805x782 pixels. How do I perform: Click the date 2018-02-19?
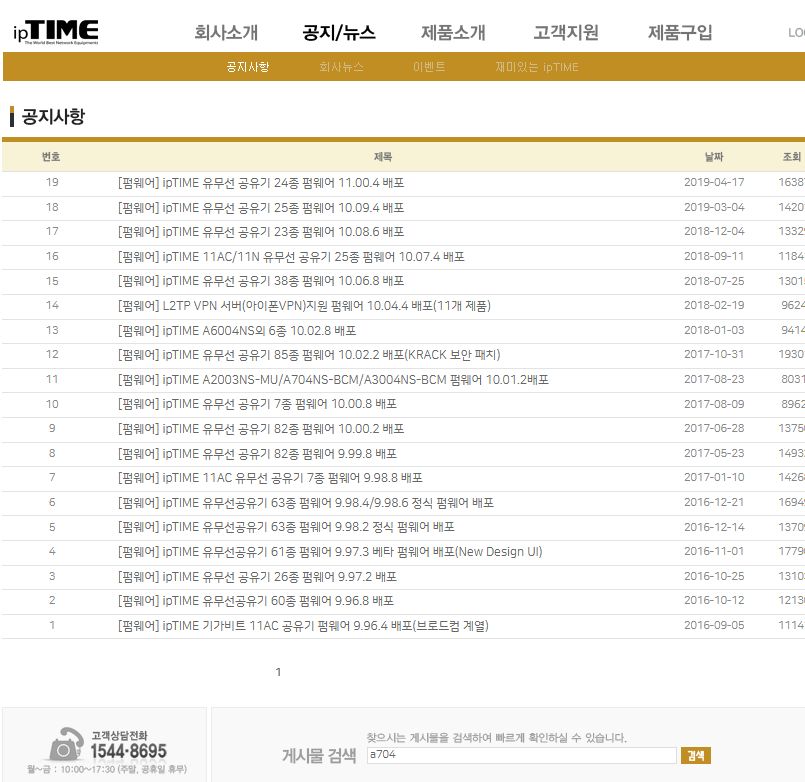714,305
